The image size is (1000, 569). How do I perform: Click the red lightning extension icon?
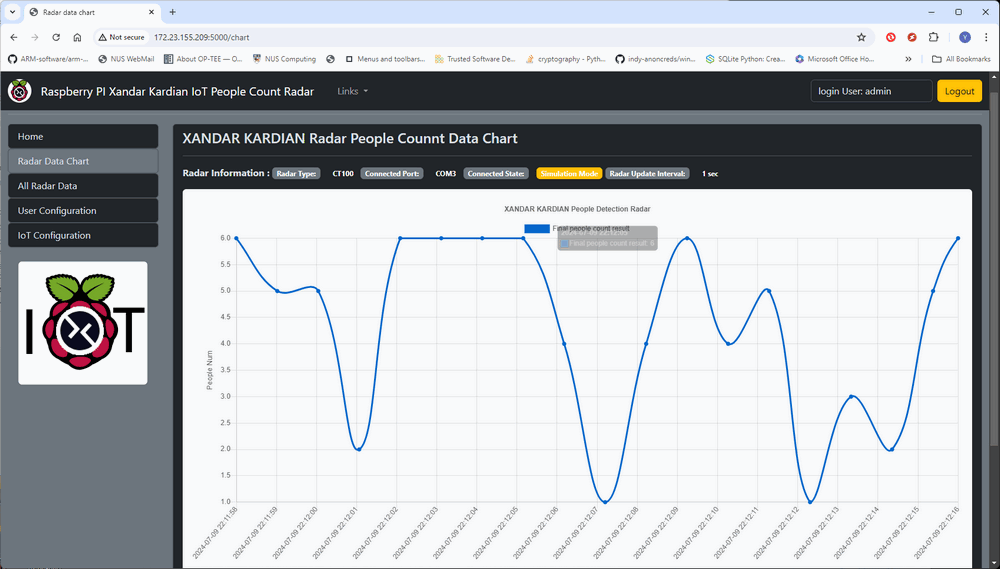tap(912, 38)
